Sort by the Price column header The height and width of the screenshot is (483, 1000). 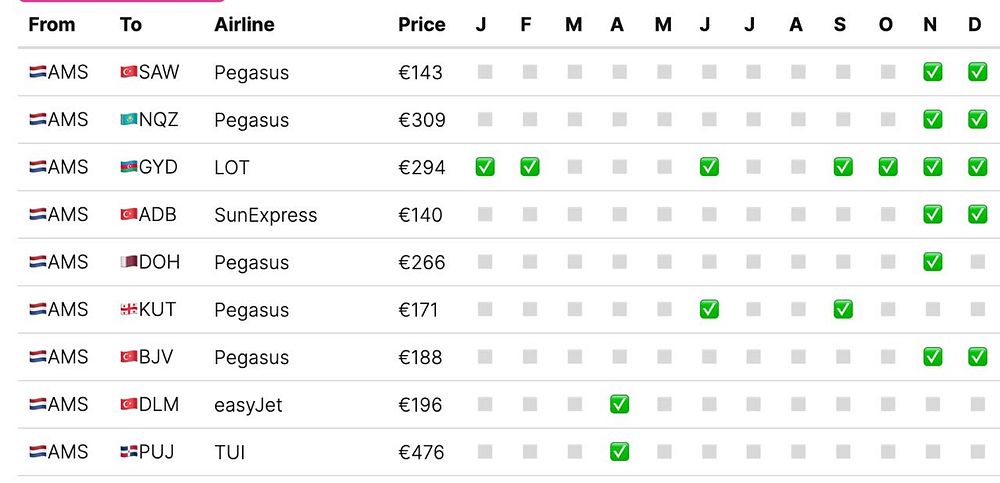point(421,25)
